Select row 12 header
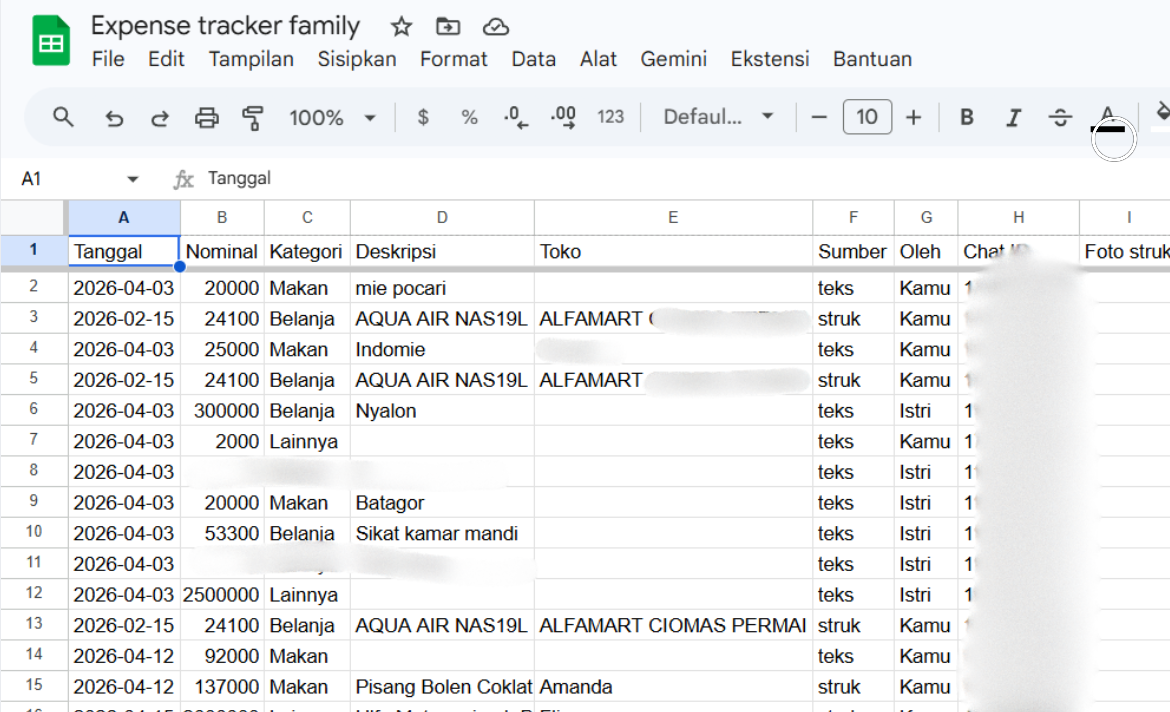Viewport: 1170px width, 712px height. (x=34, y=593)
